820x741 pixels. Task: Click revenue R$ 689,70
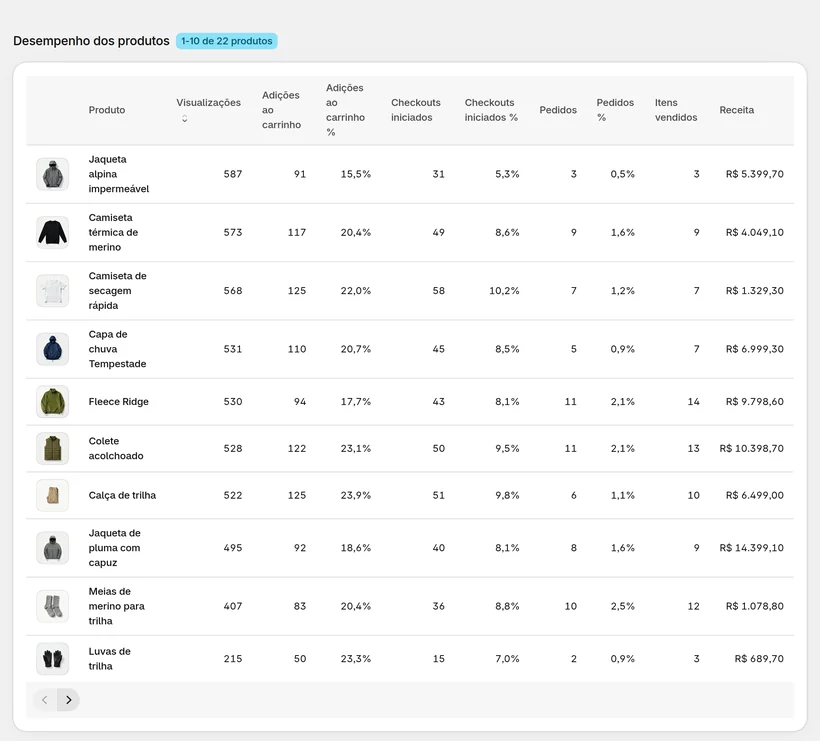point(759,658)
